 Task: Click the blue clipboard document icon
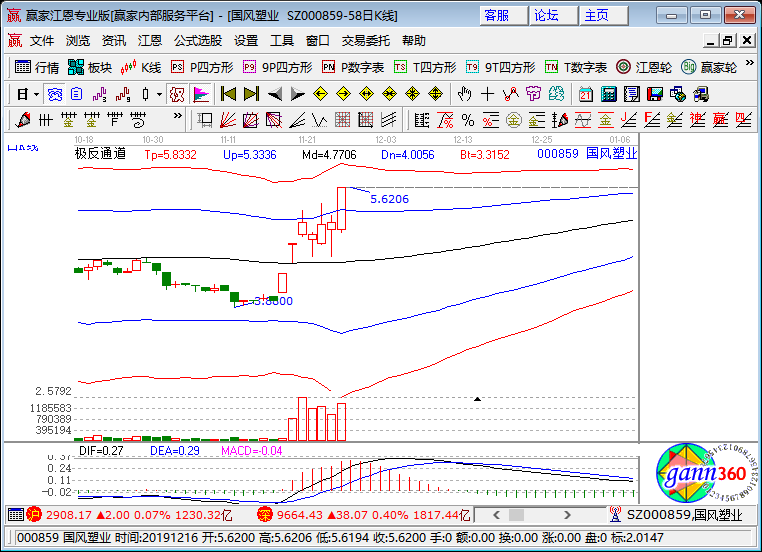tap(76, 94)
